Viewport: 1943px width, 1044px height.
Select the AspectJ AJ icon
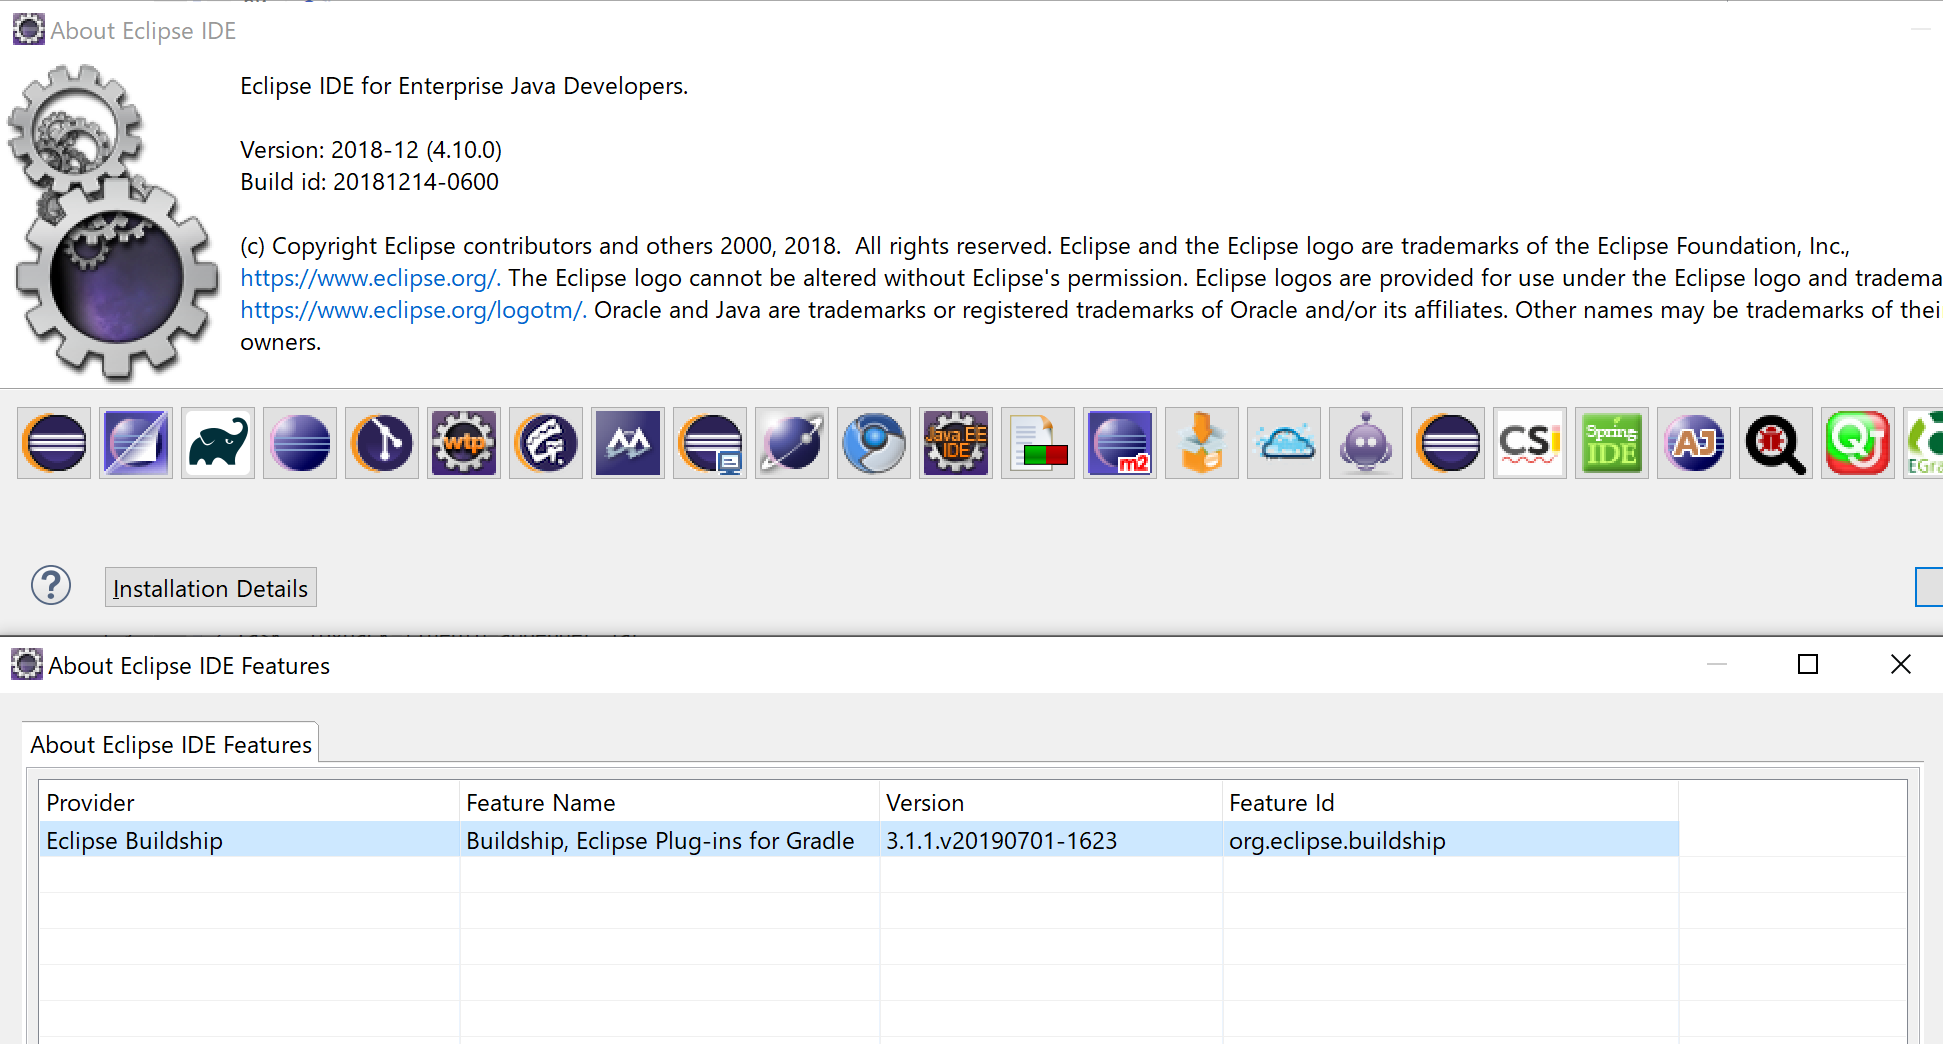(1694, 443)
